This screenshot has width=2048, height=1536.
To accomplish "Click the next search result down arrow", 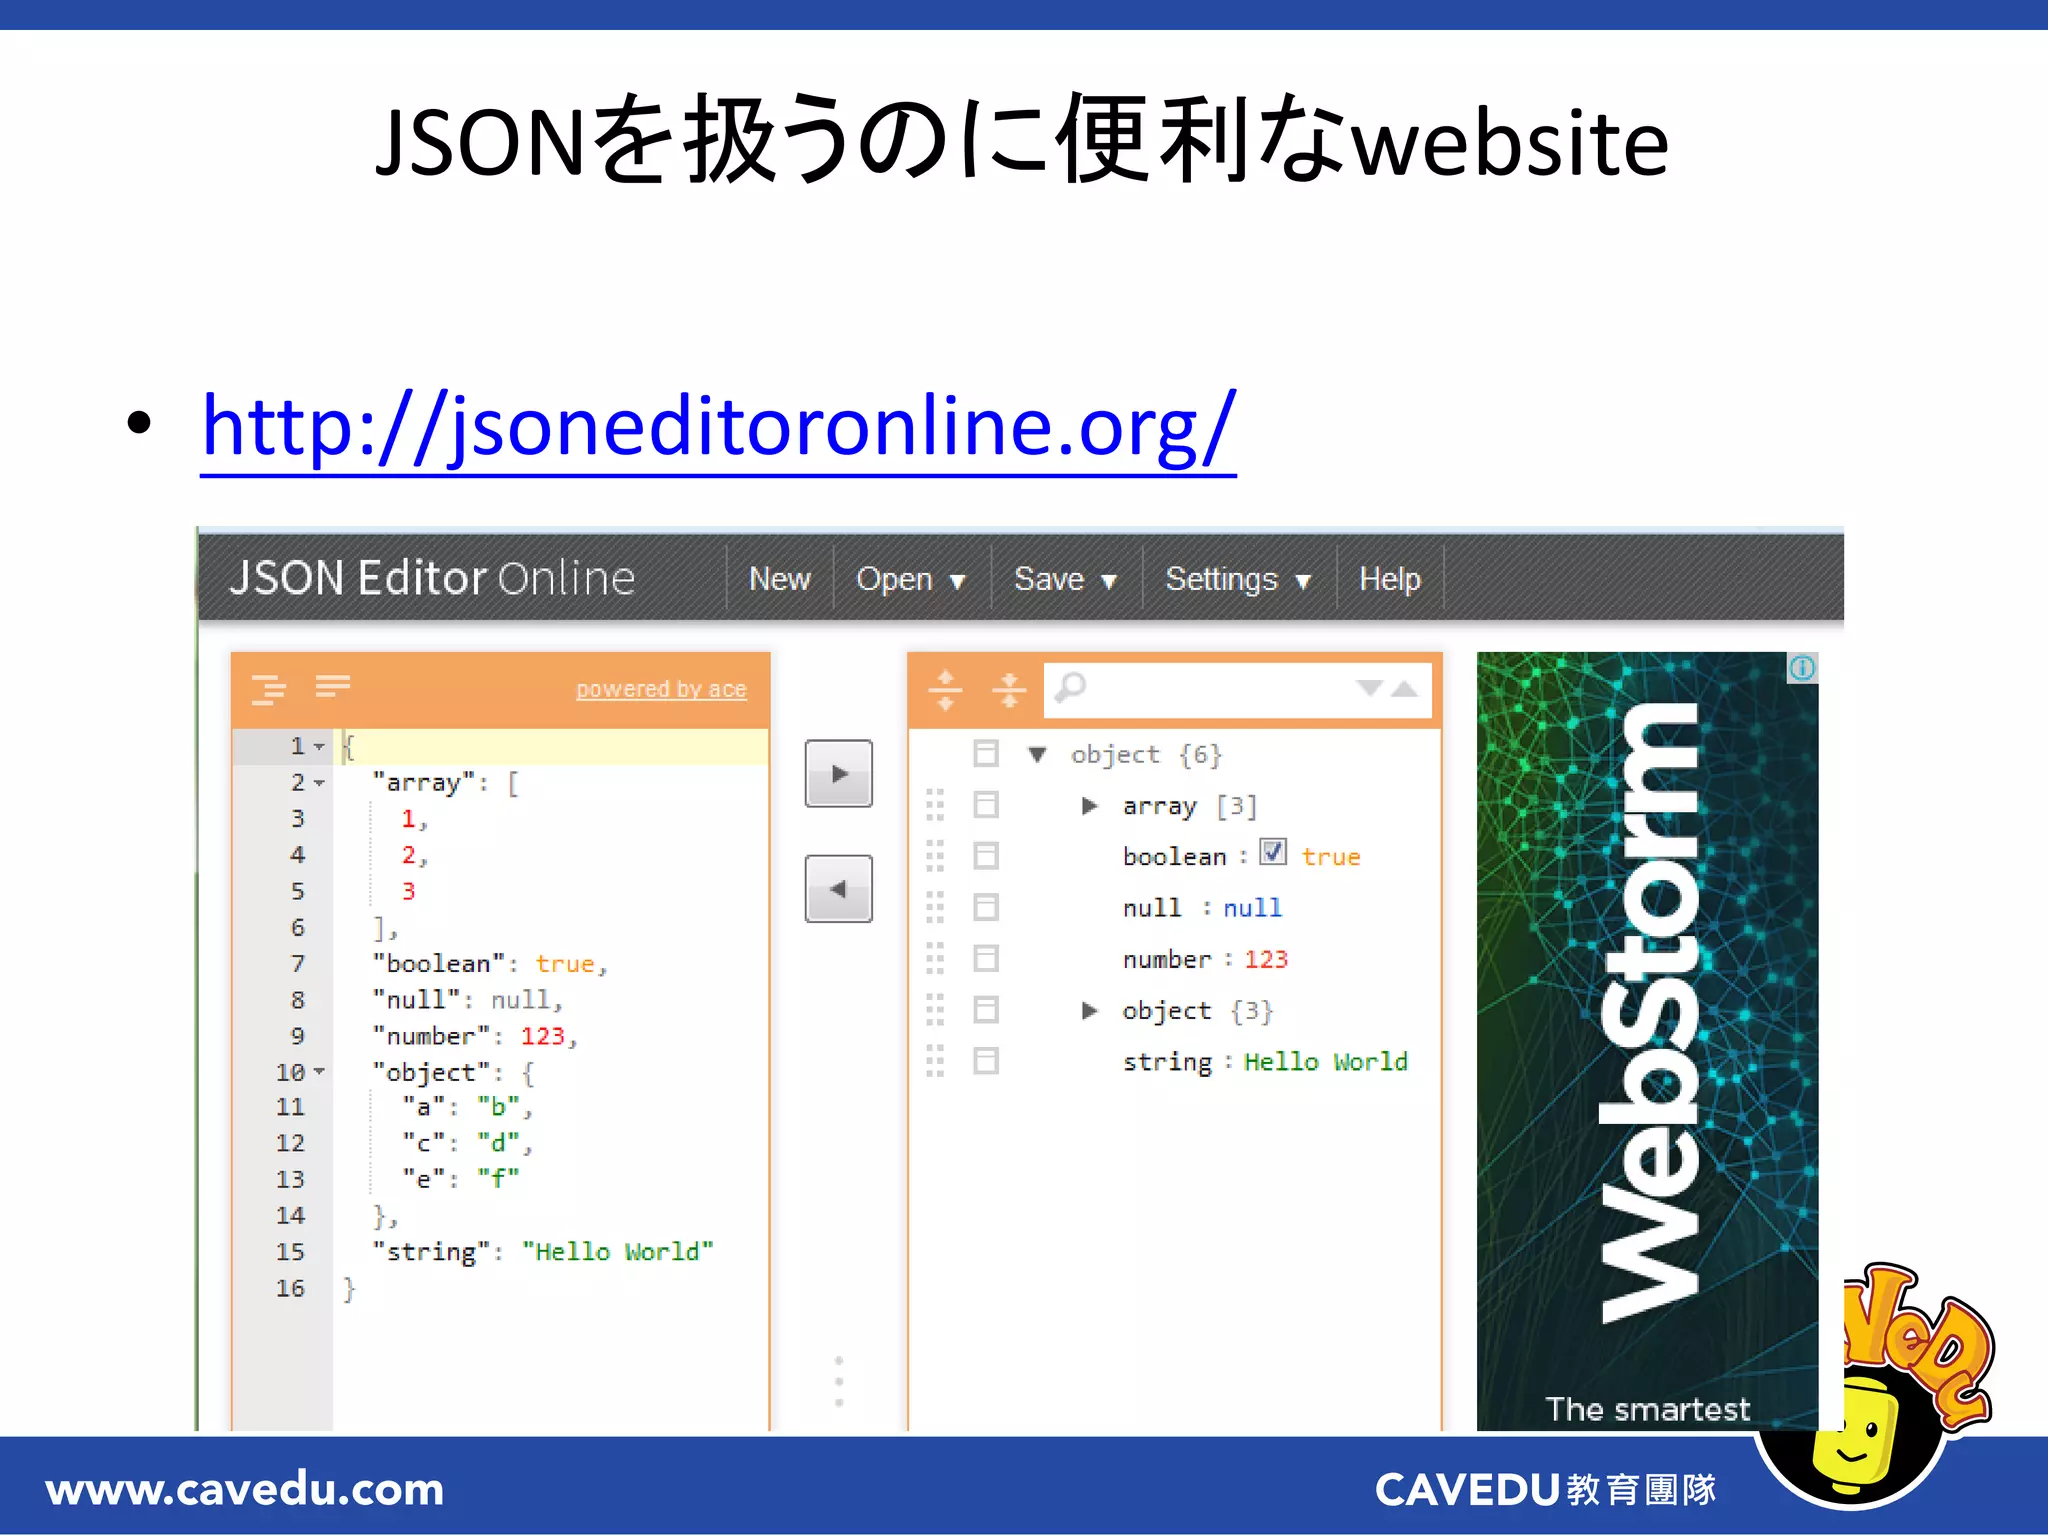I will (1369, 688).
